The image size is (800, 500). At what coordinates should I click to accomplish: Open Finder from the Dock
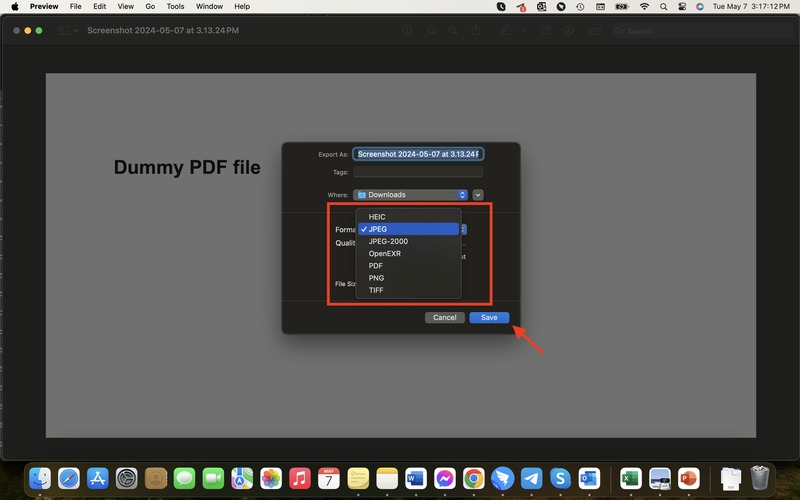pyautogui.click(x=40, y=479)
